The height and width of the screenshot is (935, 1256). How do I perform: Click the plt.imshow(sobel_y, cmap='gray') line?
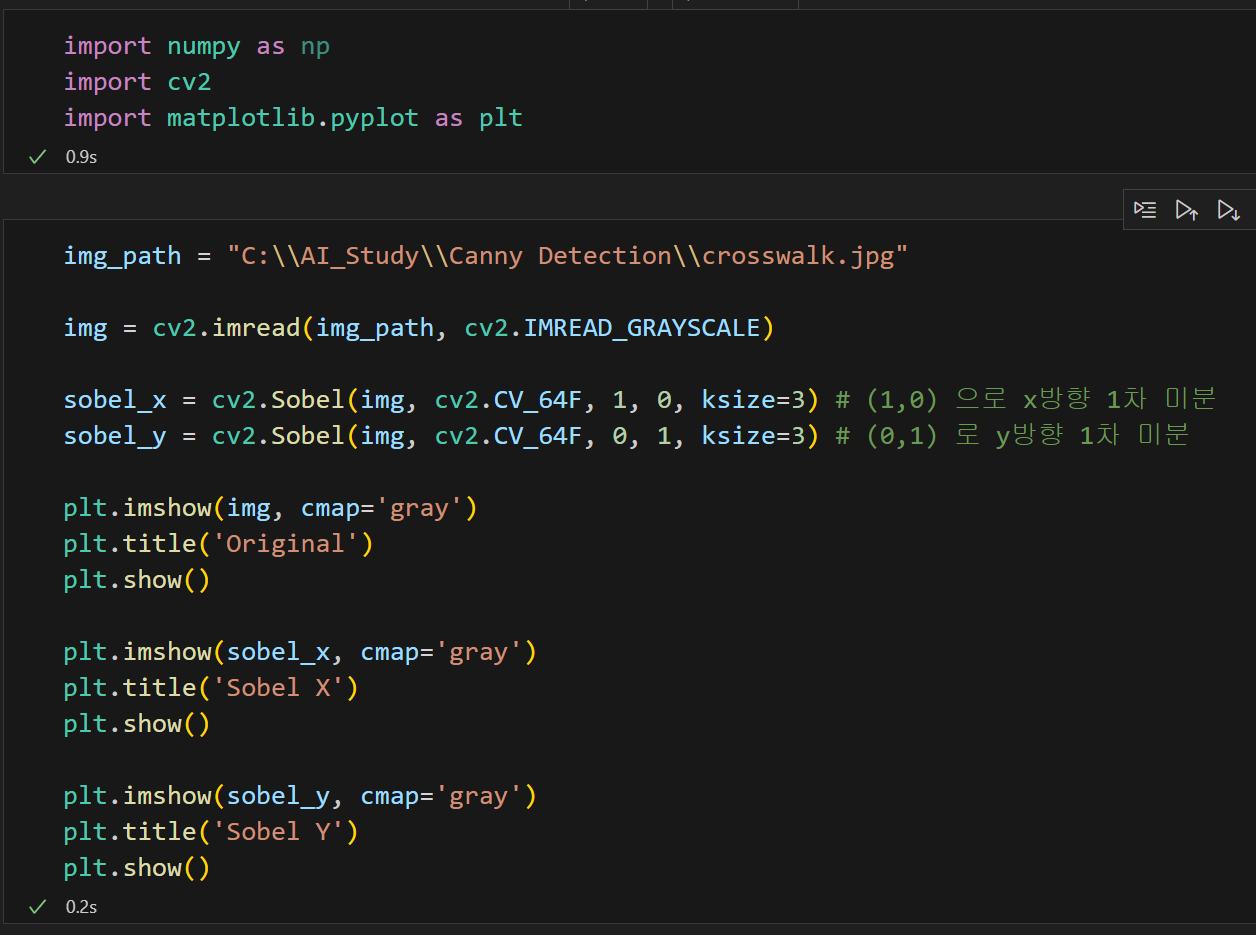[300, 796]
